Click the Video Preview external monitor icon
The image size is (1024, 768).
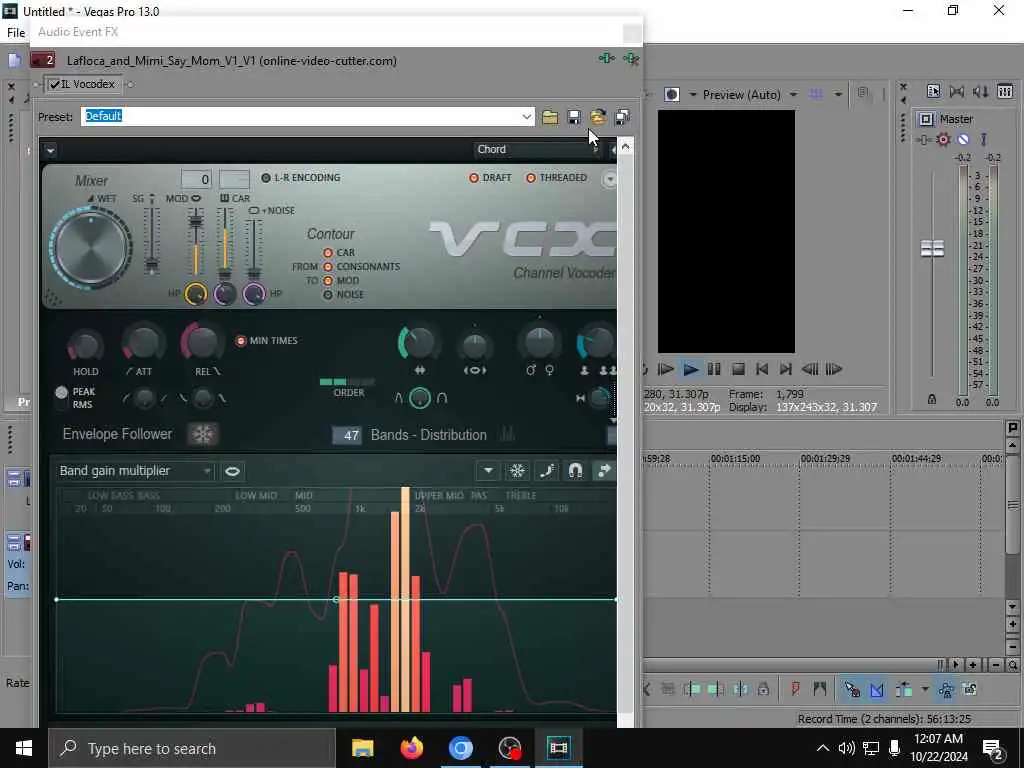click(671, 95)
